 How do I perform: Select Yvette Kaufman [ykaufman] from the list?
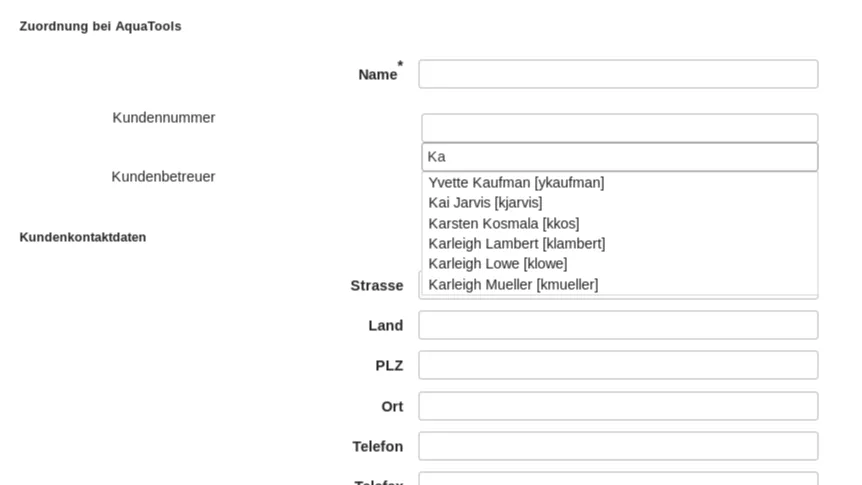516,182
